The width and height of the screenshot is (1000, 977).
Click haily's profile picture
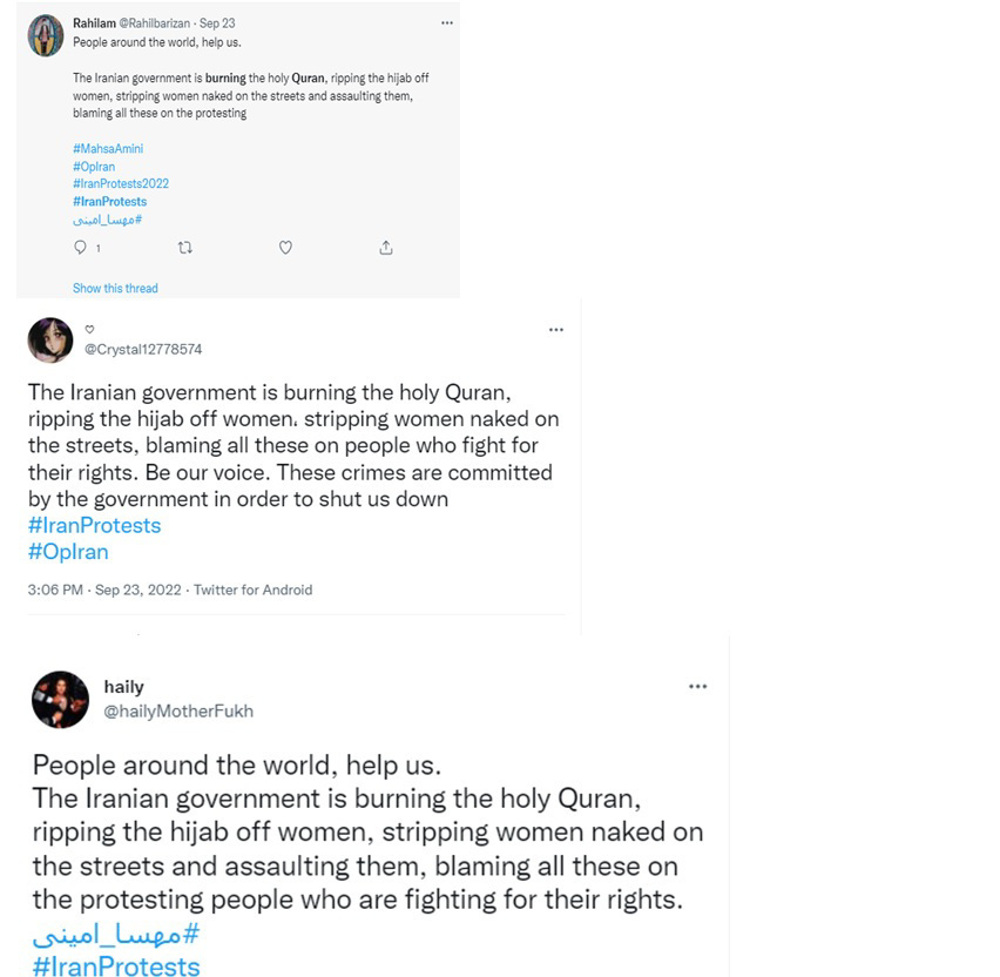click(x=61, y=700)
